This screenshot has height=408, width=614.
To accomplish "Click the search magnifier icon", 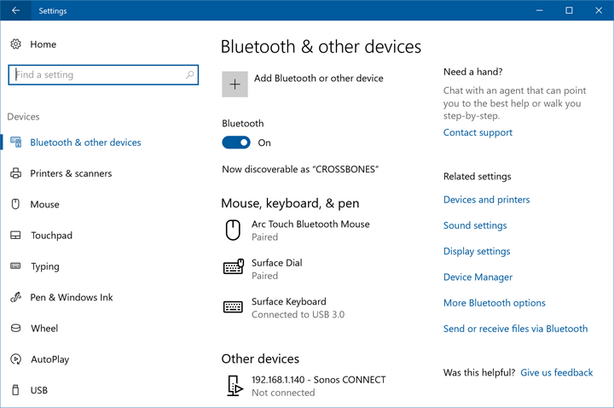I will 190,74.
